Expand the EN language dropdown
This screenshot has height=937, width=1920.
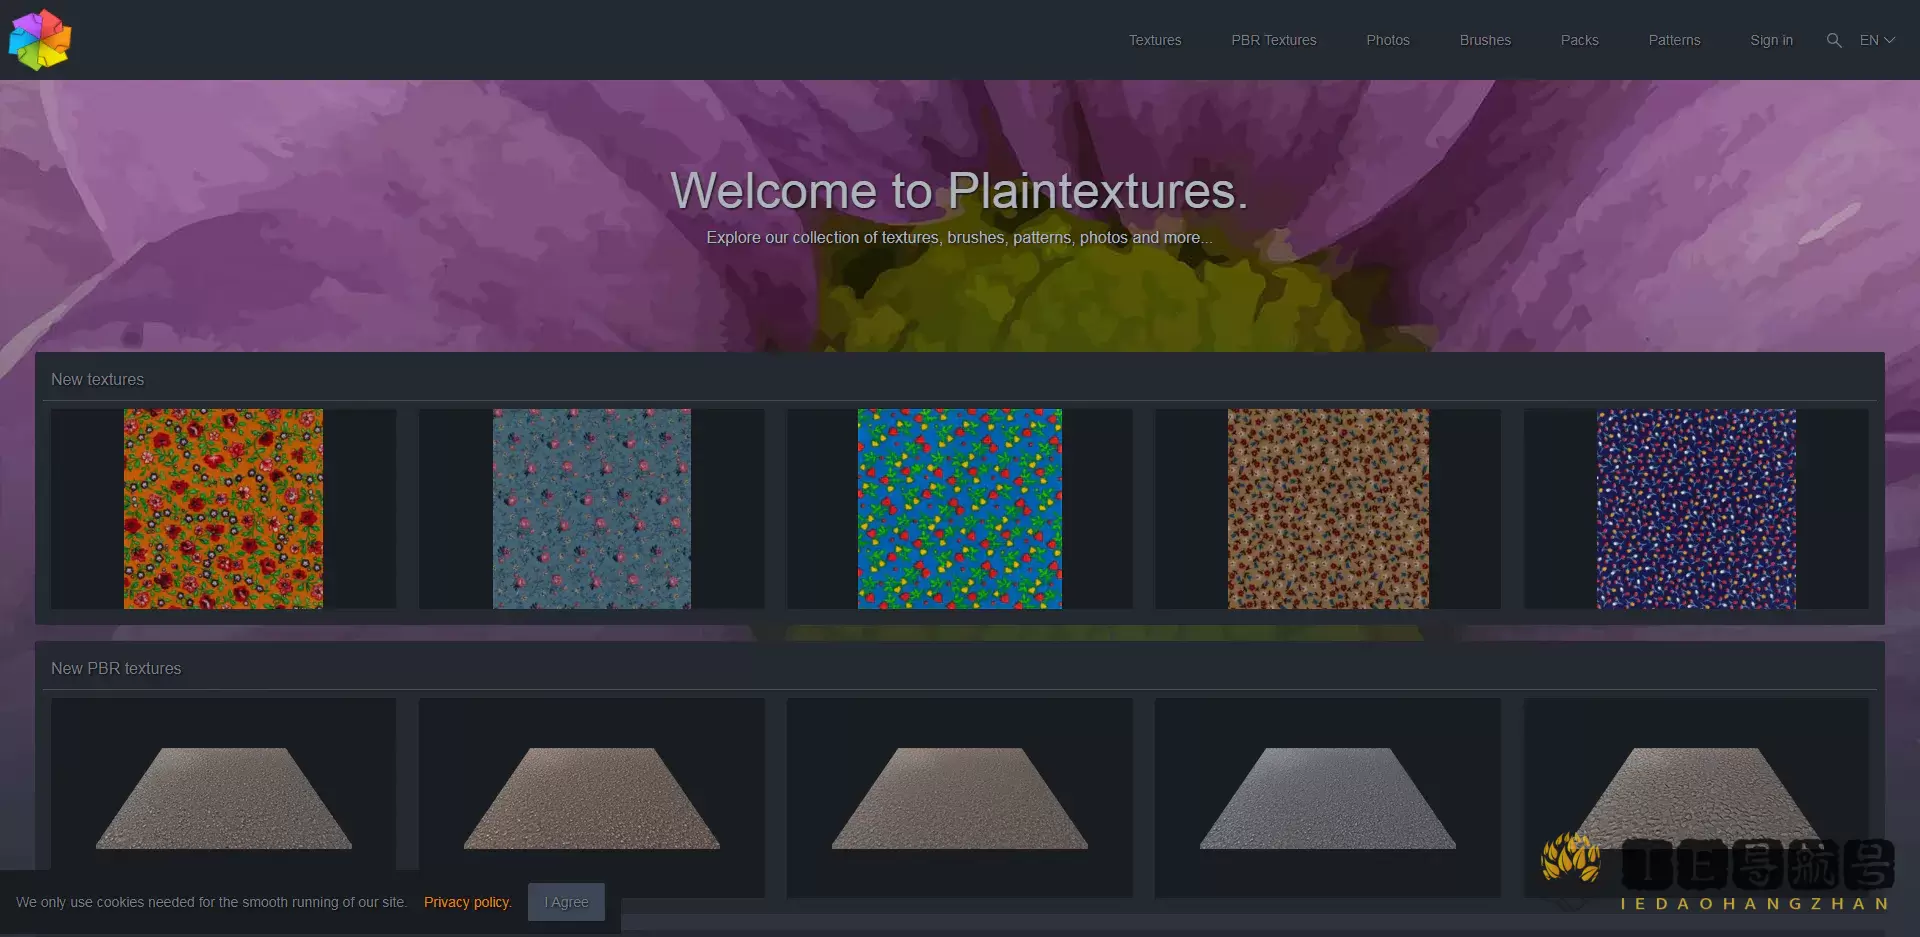tap(1876, 40)
